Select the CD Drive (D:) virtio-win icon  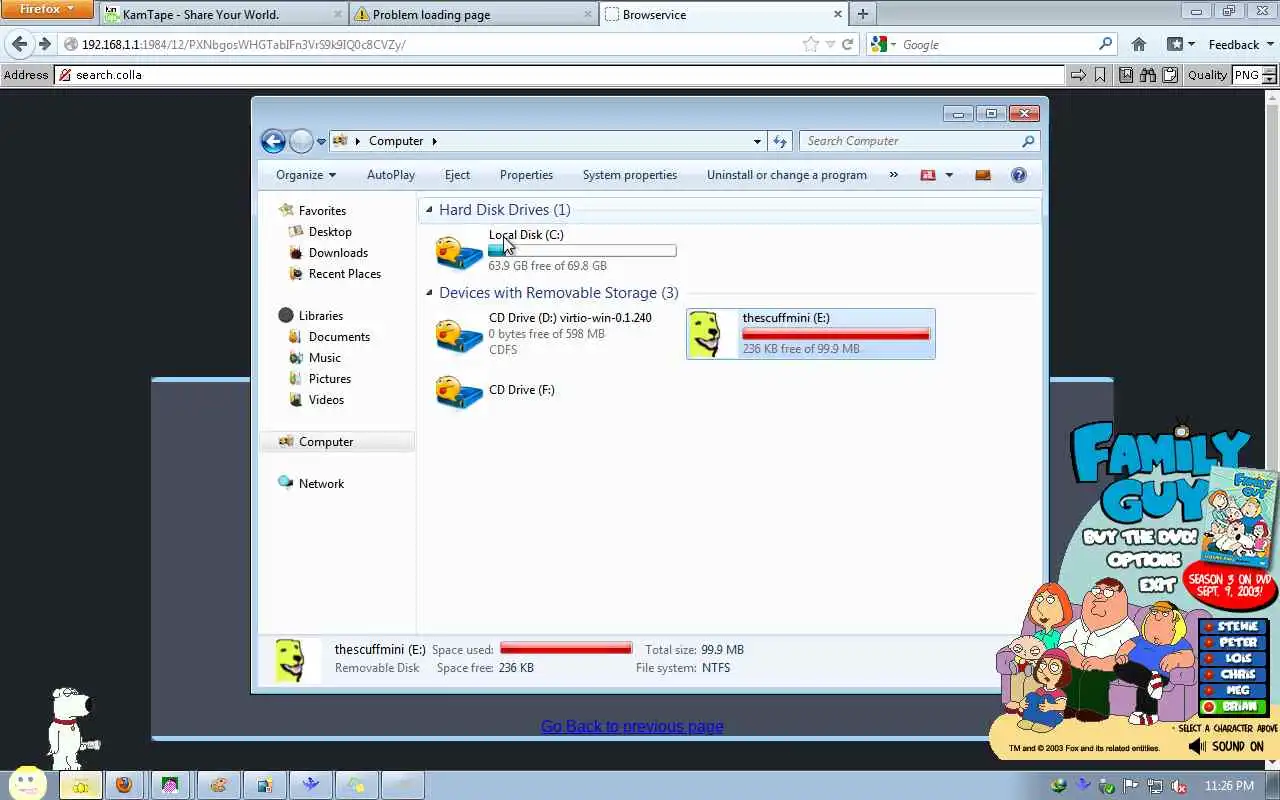(459, 334)
